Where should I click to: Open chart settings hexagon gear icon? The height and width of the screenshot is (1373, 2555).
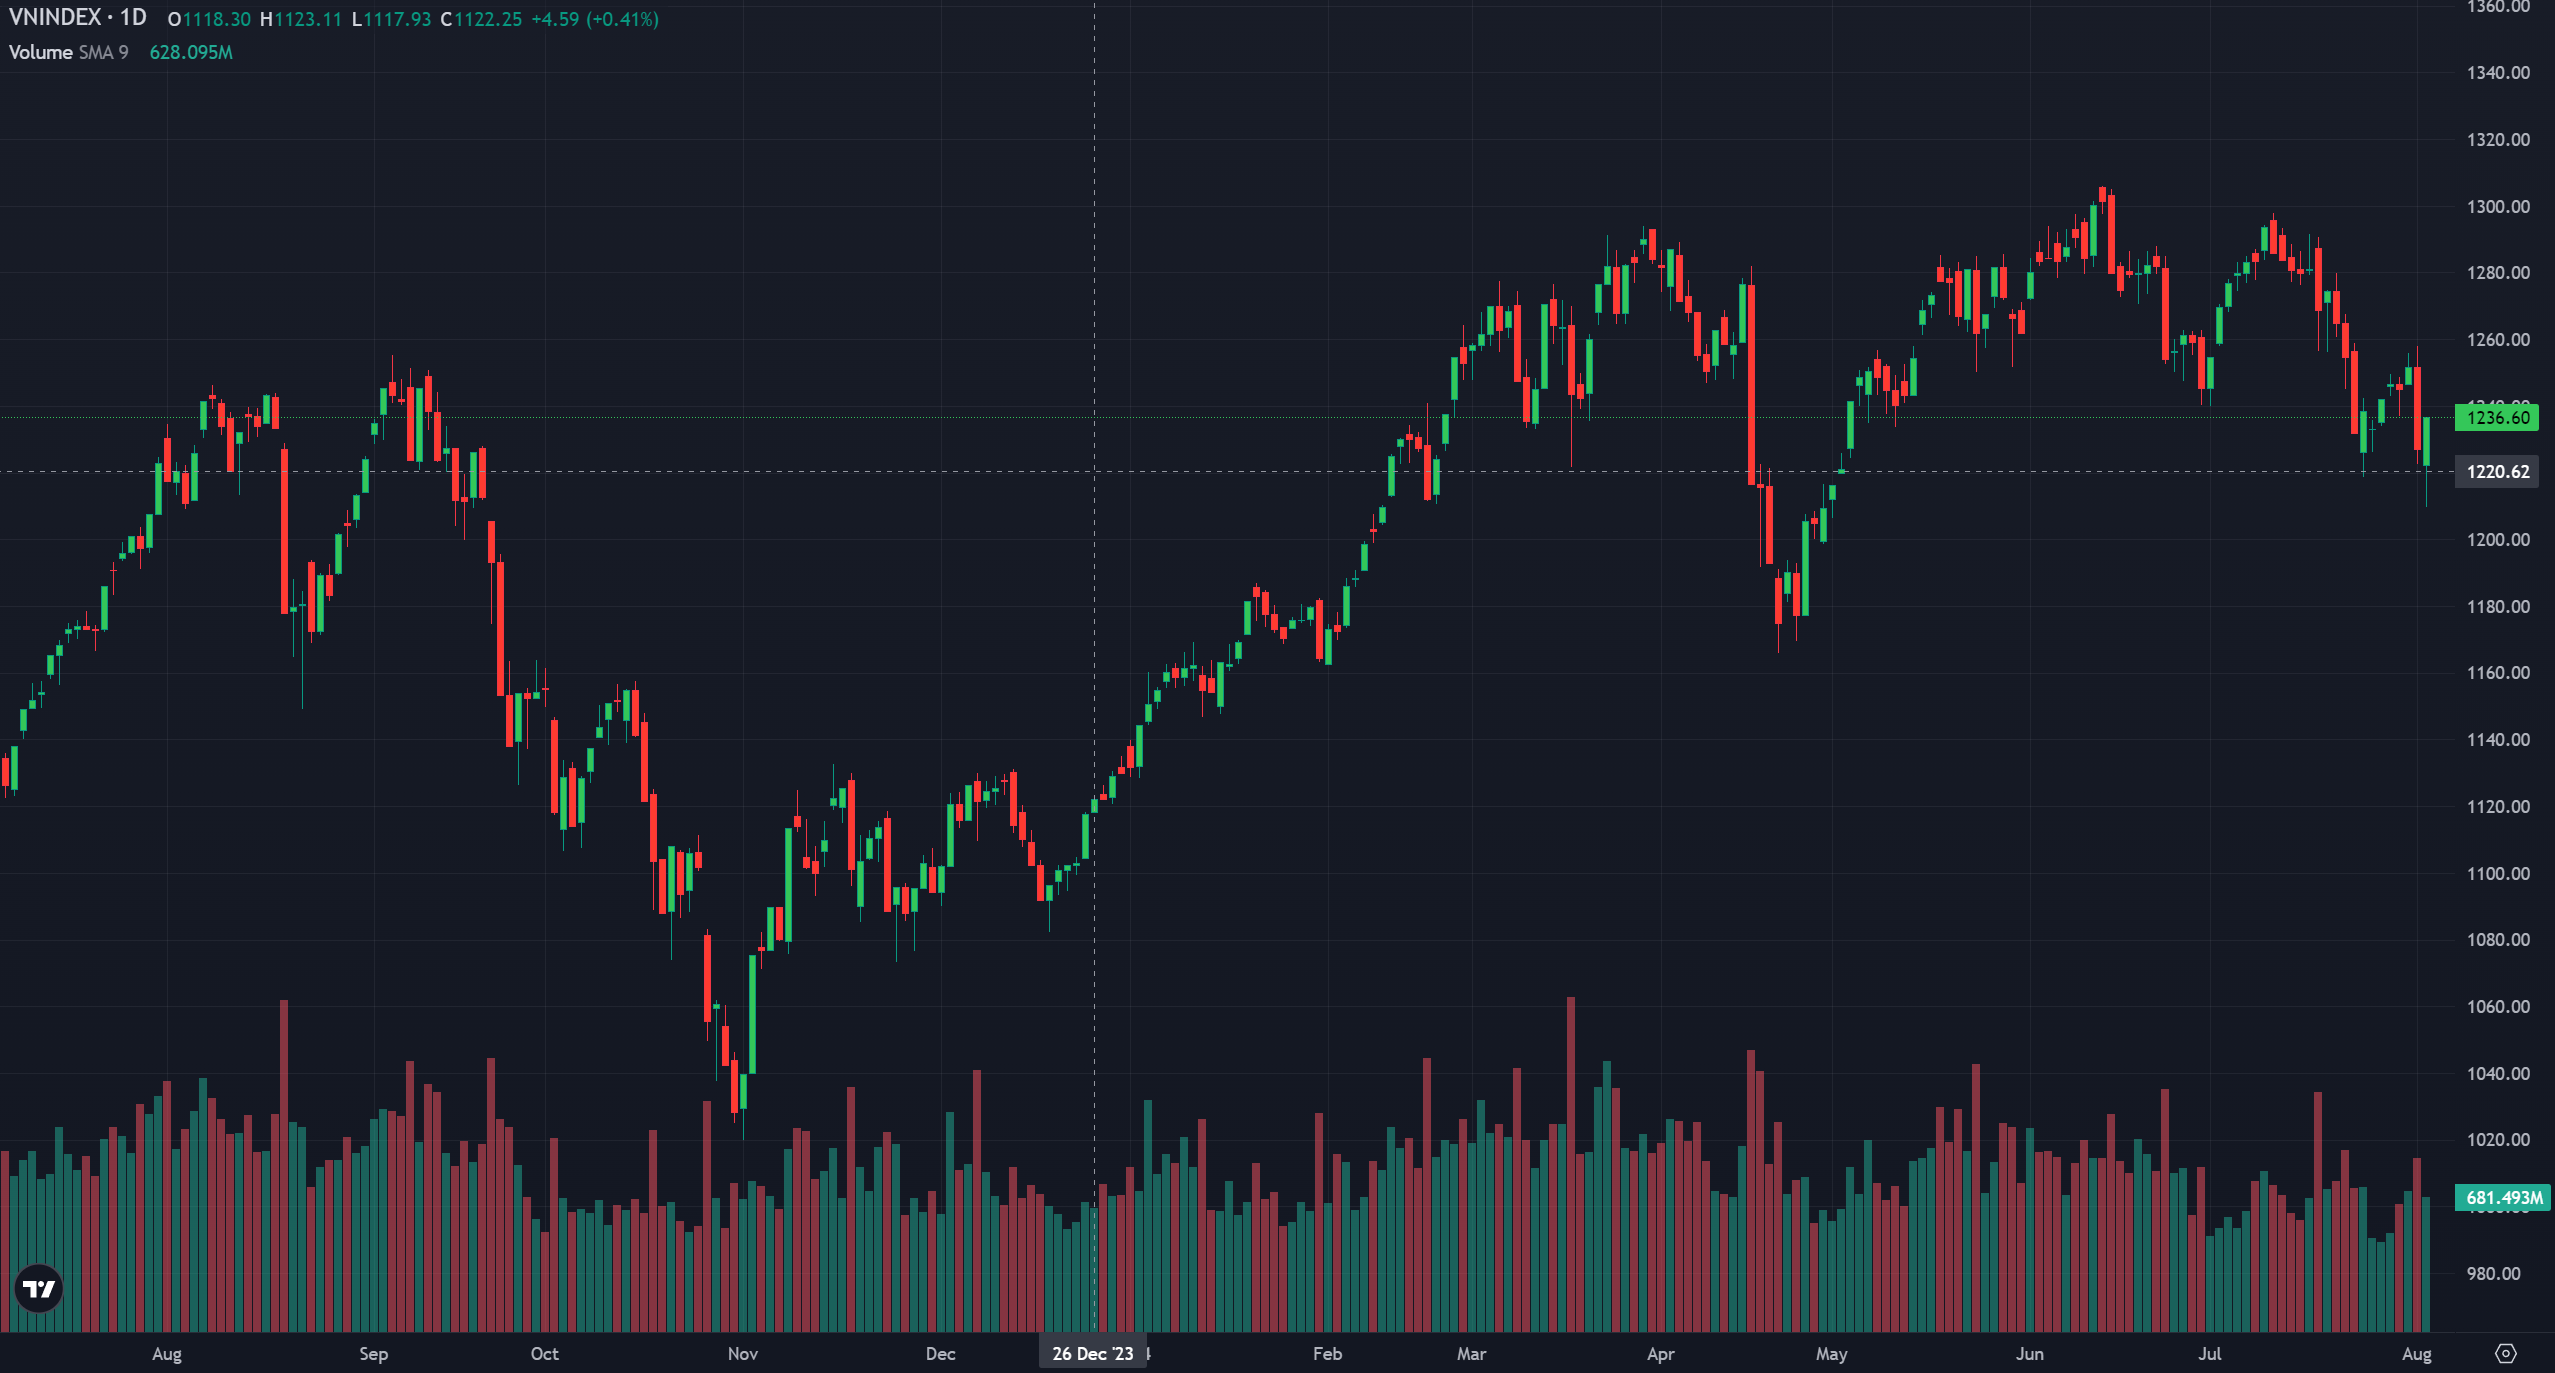tap(2505, 1353)
